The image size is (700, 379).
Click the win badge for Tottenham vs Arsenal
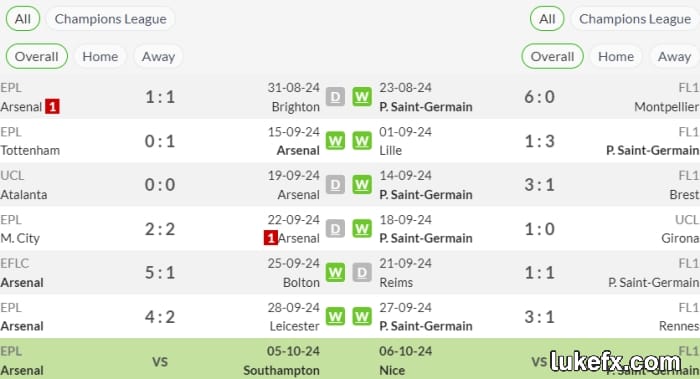[x=335, y=141]
